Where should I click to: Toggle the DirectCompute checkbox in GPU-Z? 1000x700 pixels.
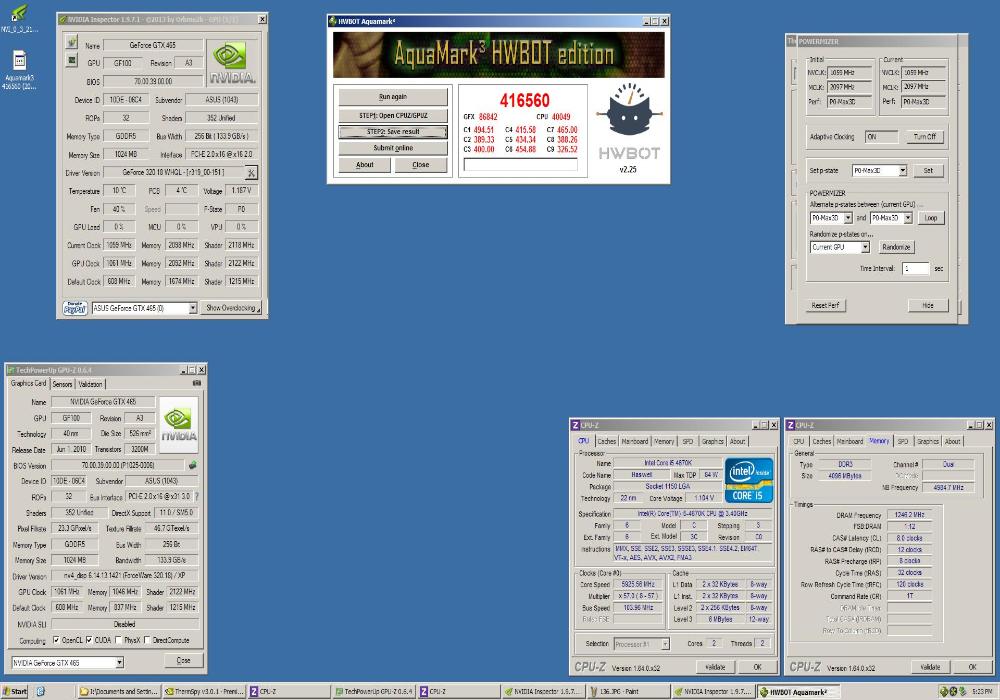point(147,640)
